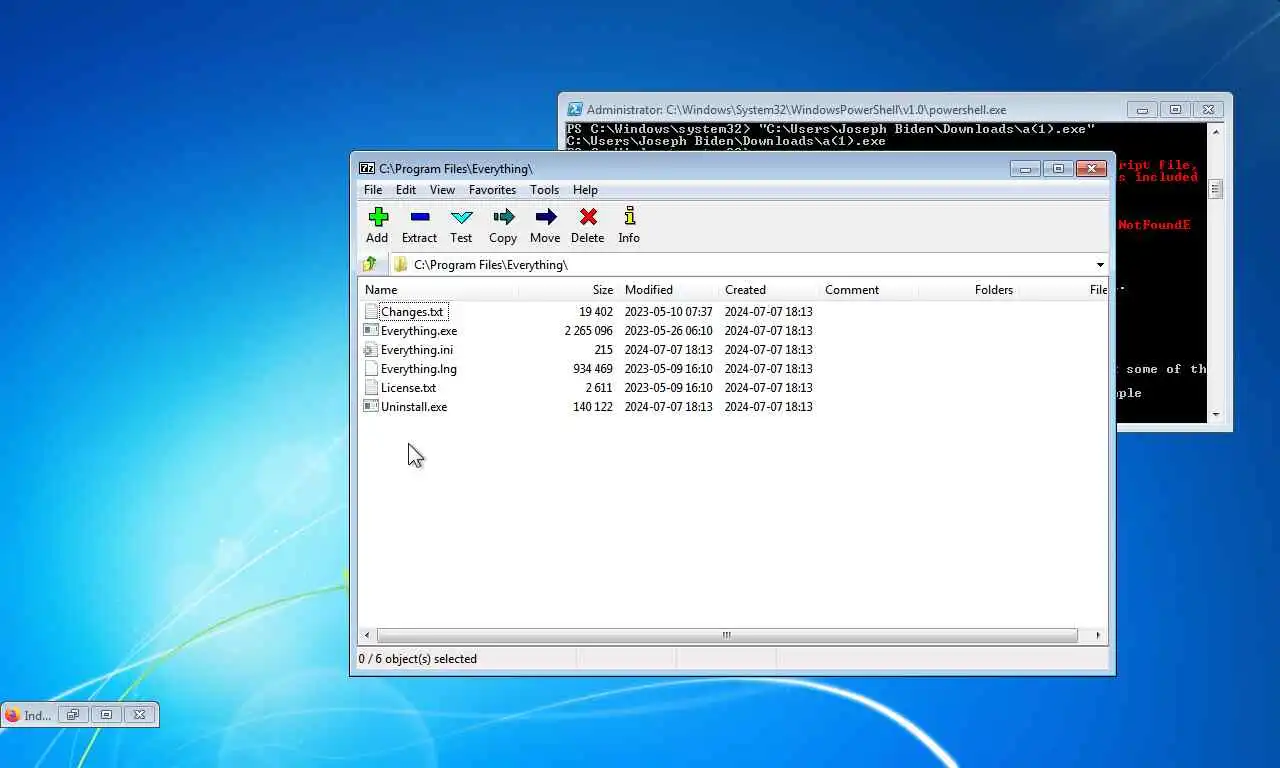
Task: Open the View menu
Action: (442, 190)
